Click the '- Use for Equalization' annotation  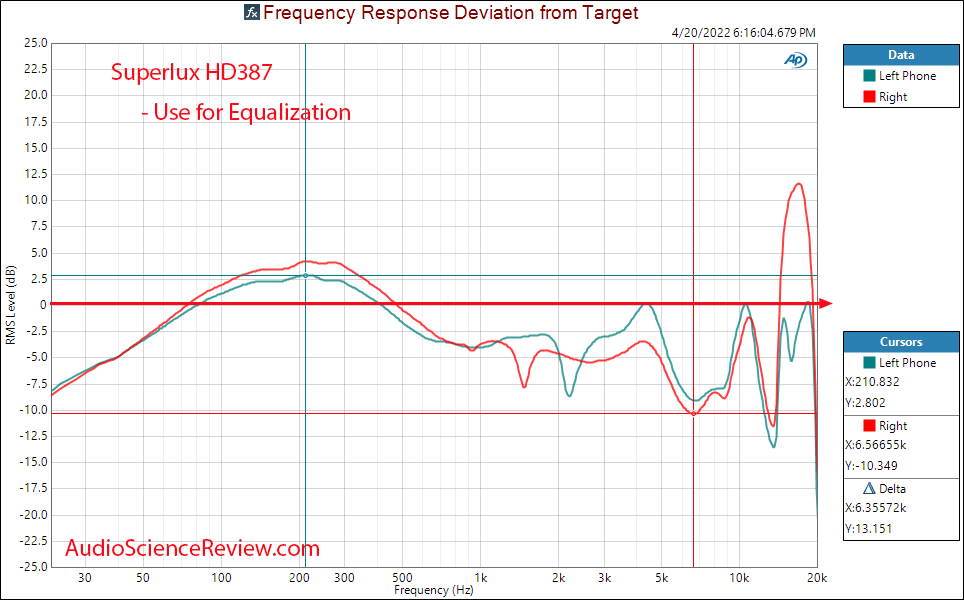(246, 112)
